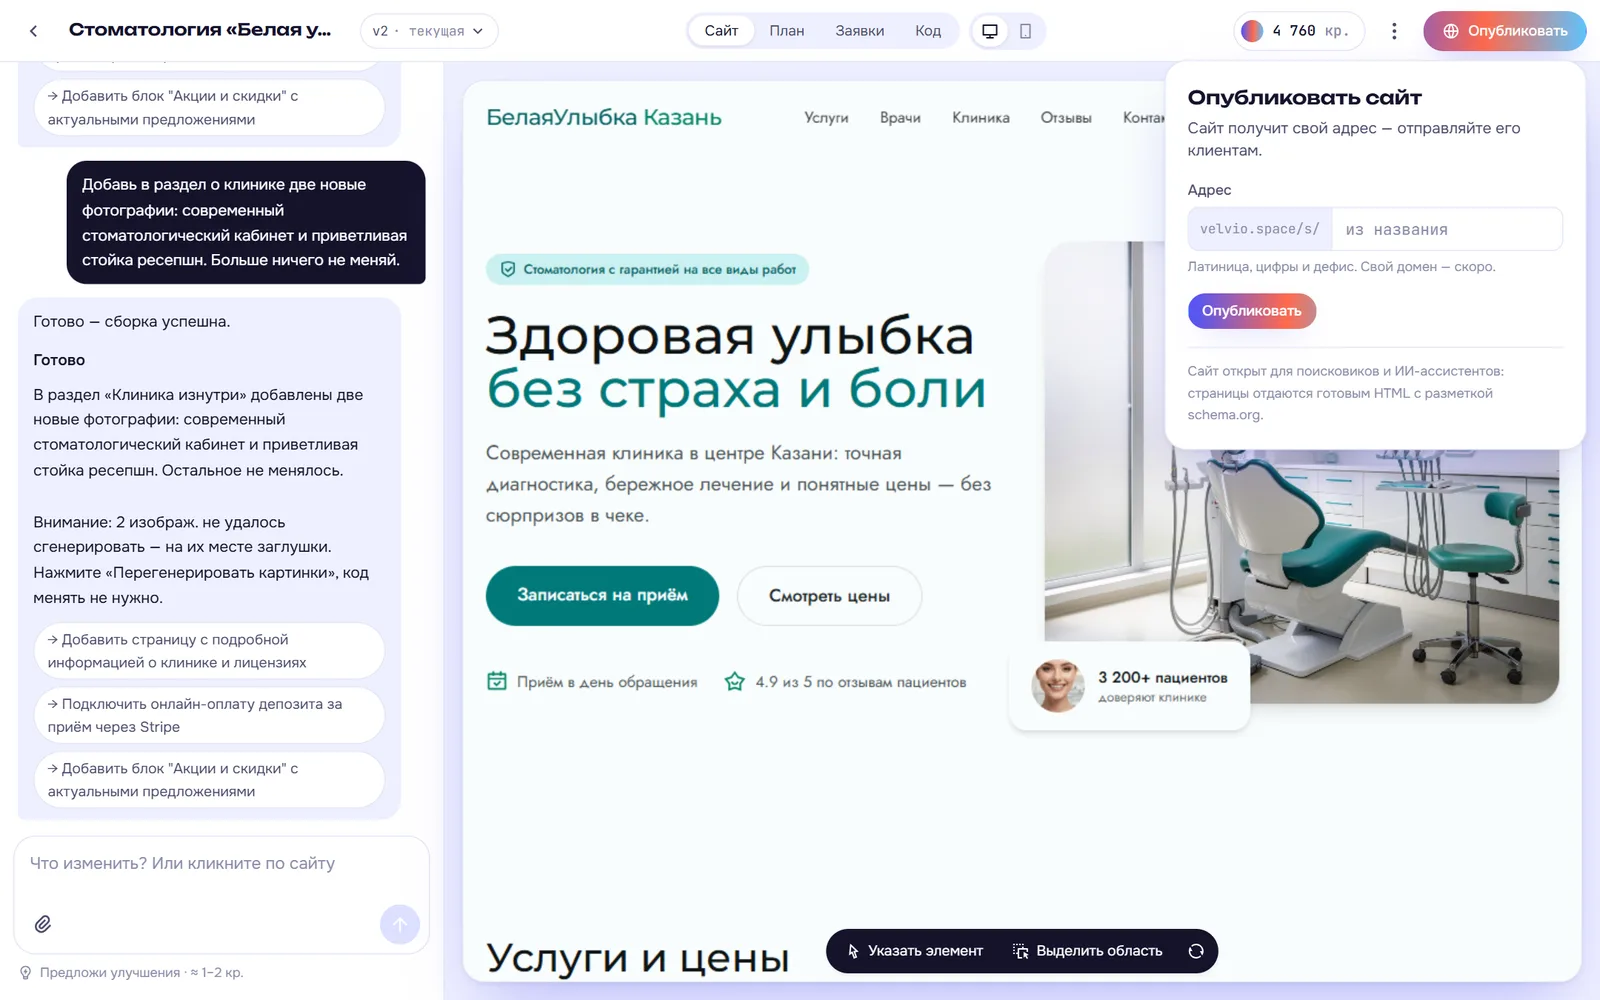Open the v2 текущая version dropdown

point(429,31)
